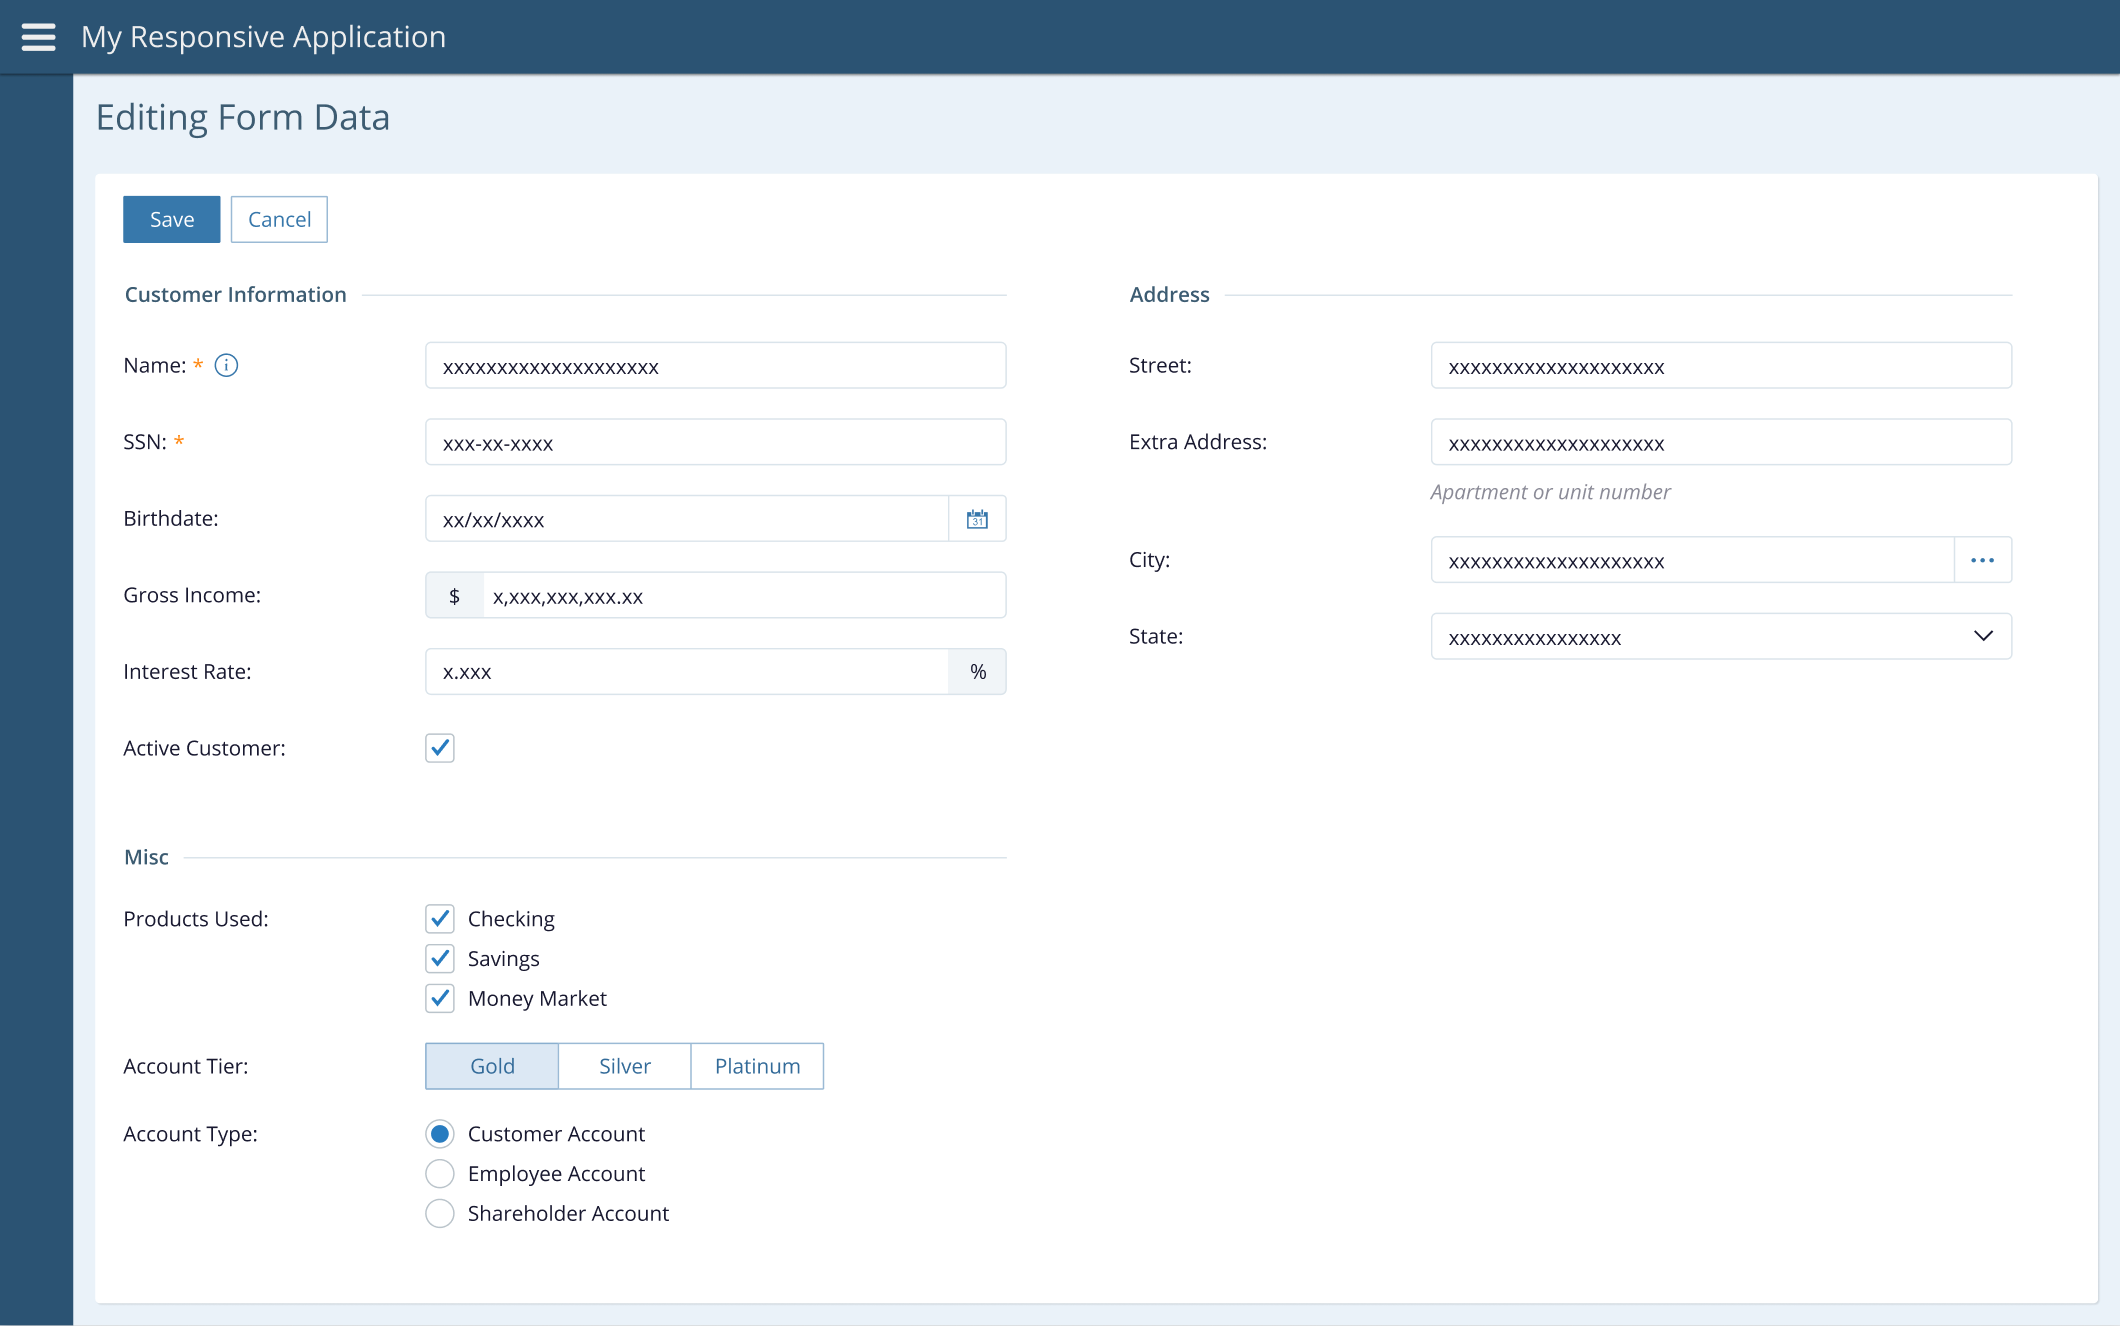Image resolution: width=2120 pixels, height=1326 pixels.
Task: Choose the Platinum account tier
Action: pos(757,1066)
